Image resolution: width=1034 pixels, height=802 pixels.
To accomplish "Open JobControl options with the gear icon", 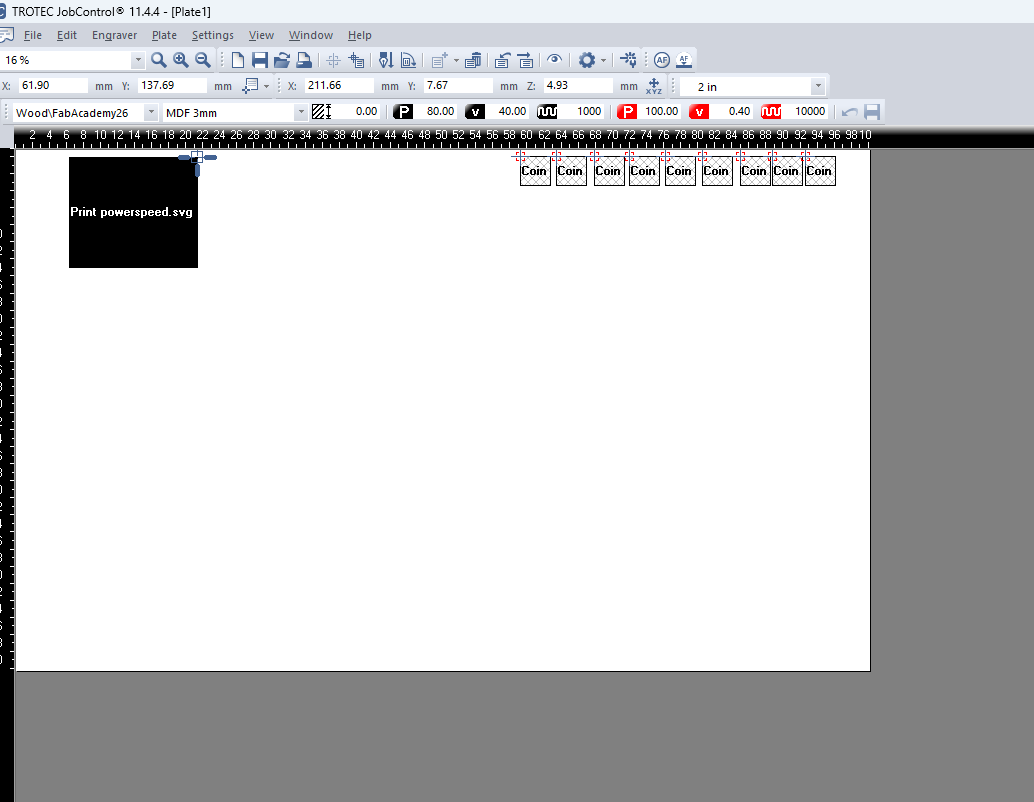I will 585,60.
